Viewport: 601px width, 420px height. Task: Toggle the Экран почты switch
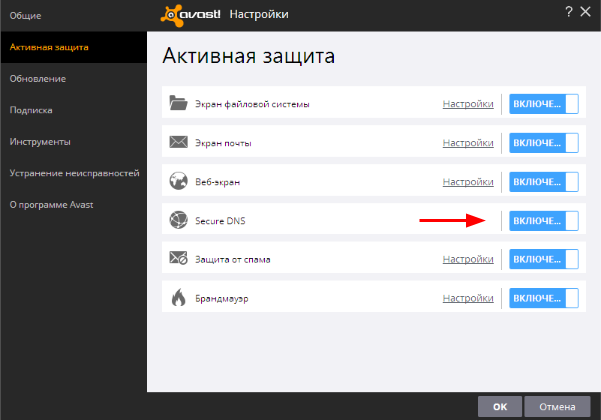[544, 143]
